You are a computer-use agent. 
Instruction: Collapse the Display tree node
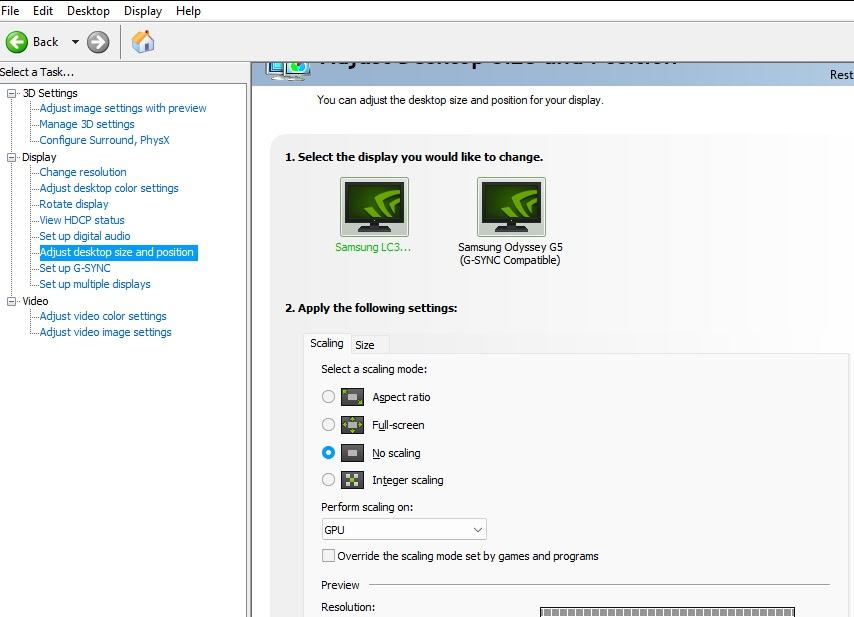click(11, 157)
